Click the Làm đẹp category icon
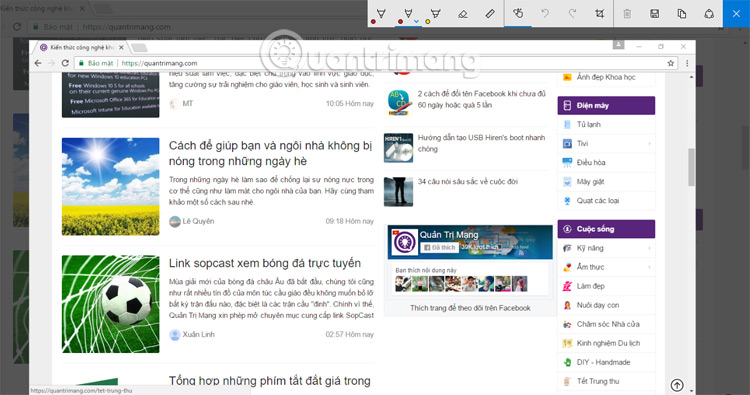 click(567, 286)
